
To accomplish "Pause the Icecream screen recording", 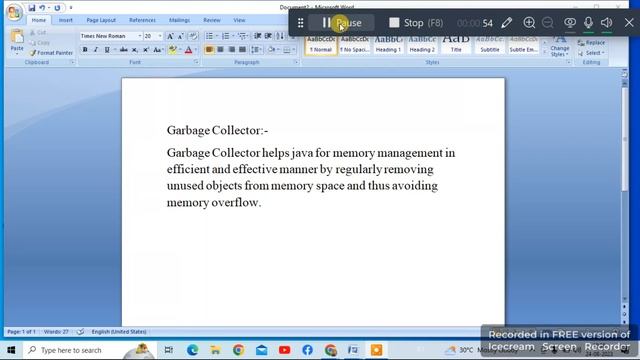I will coord(341,22).
